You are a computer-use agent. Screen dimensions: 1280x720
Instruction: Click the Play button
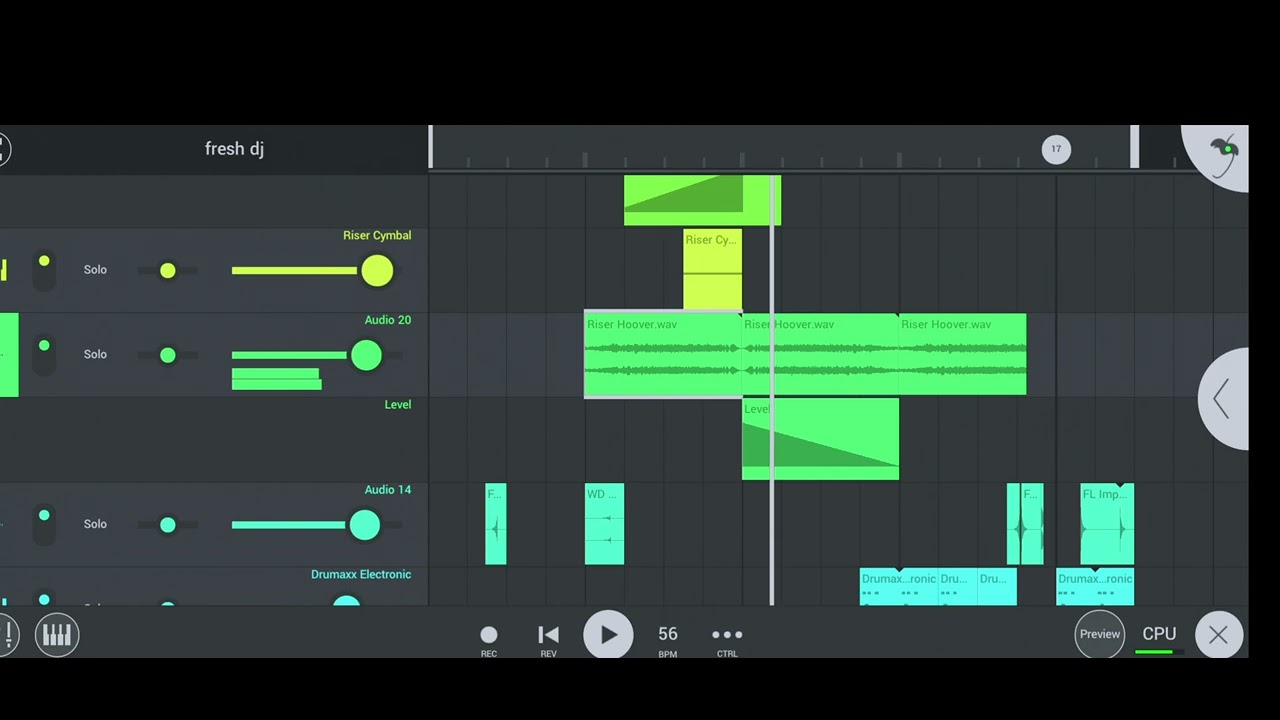pos(608,634)
